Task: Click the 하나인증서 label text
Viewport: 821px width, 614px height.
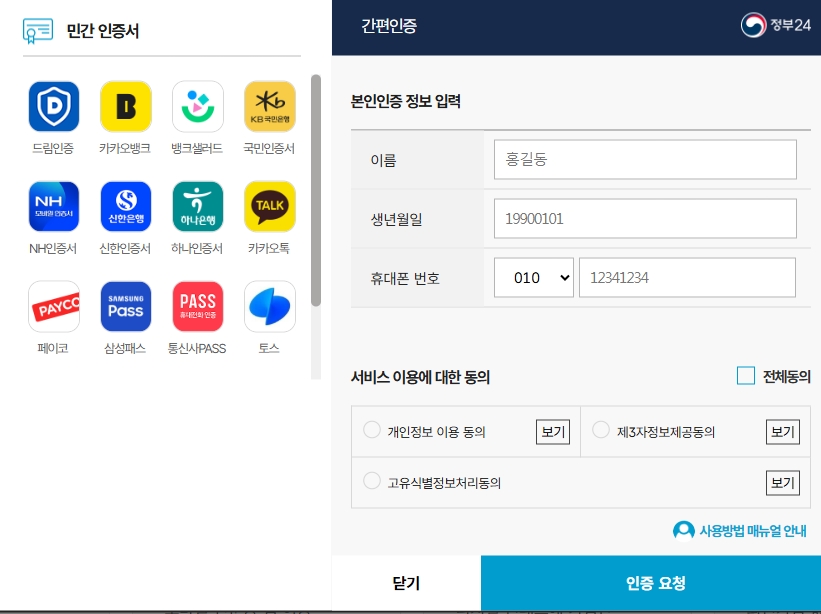Action: [197, 249]
